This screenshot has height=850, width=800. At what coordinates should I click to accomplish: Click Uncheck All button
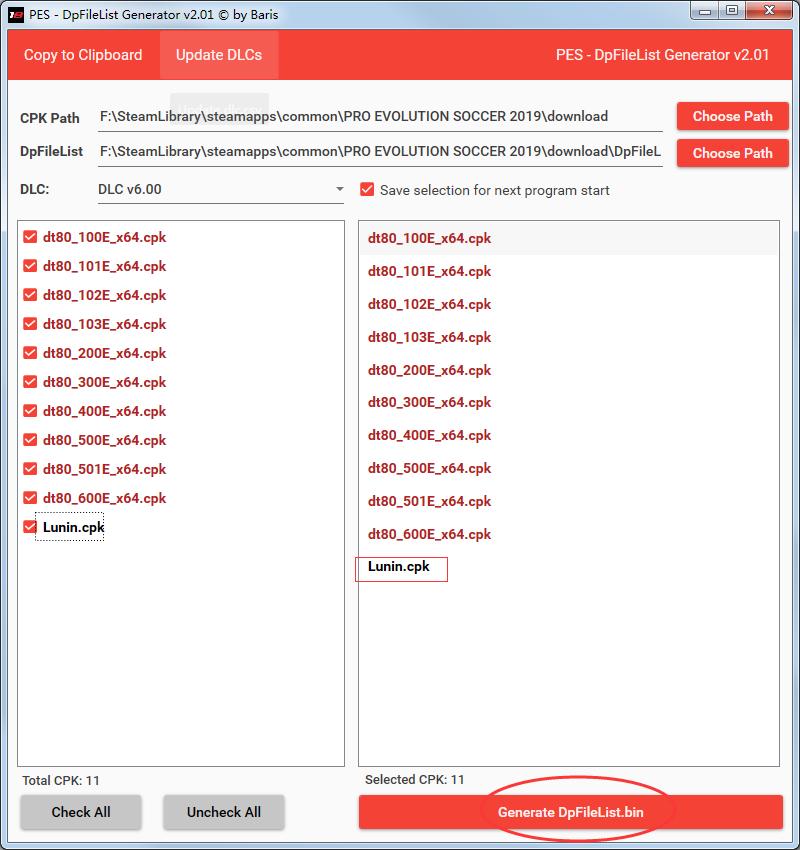tap(224, 812)
